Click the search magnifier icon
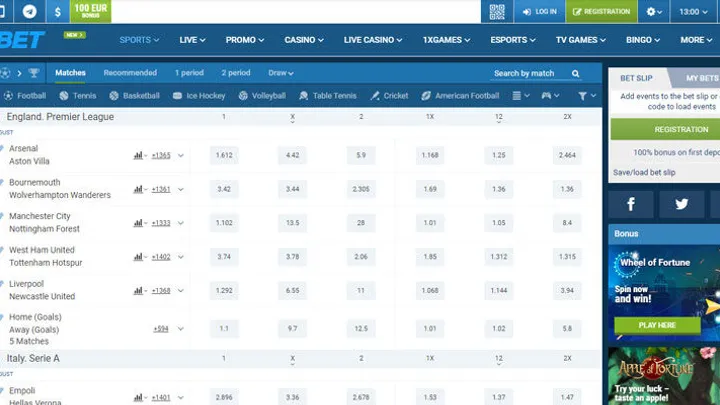 pyautogui.click(x=575, y=73)
